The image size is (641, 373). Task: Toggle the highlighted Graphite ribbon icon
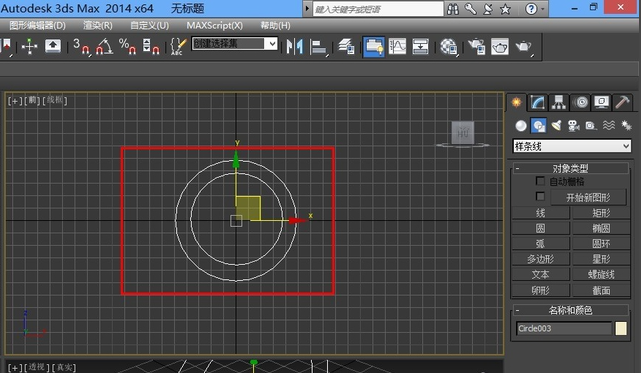click(374, 46)
